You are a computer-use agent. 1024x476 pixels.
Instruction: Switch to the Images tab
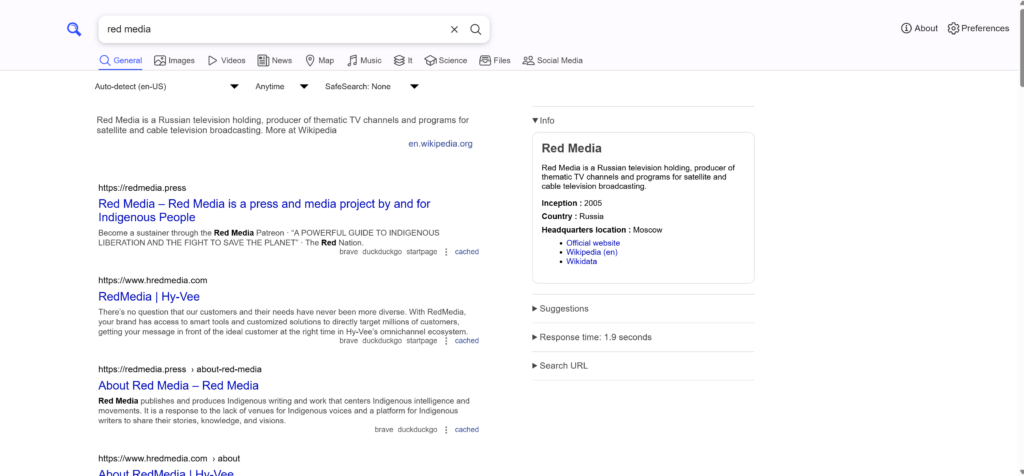coord(174,60)
